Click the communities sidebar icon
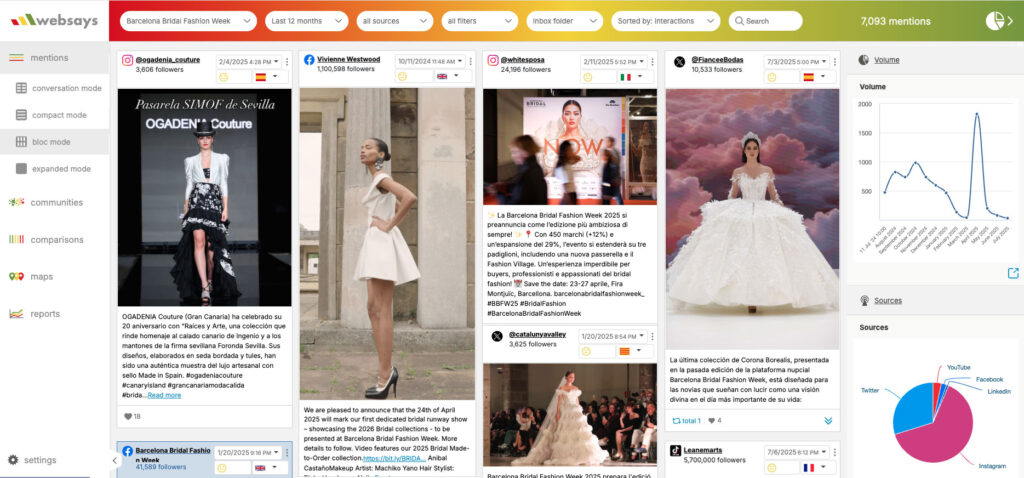Viewport: 1024px width, 478px height. (16, 202)
